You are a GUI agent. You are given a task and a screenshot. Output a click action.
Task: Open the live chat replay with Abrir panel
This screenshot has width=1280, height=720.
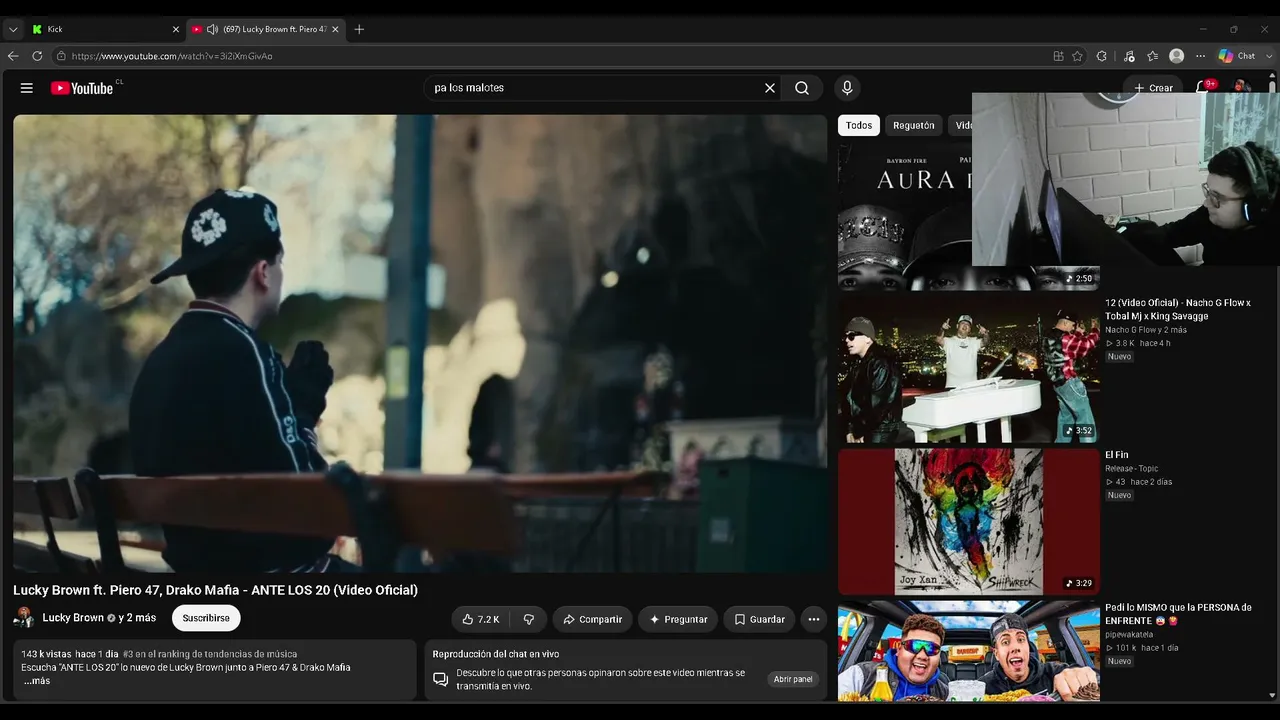[793, 679]
